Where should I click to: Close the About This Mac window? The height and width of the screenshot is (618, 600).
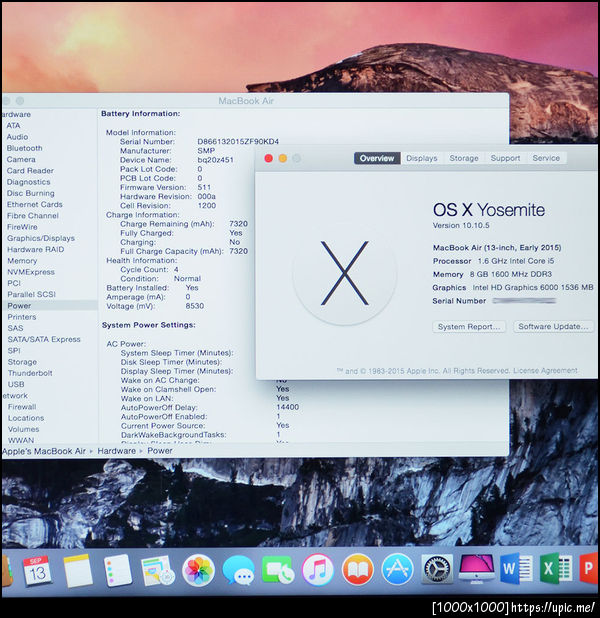pyautogui.click(x=268, y=158)
